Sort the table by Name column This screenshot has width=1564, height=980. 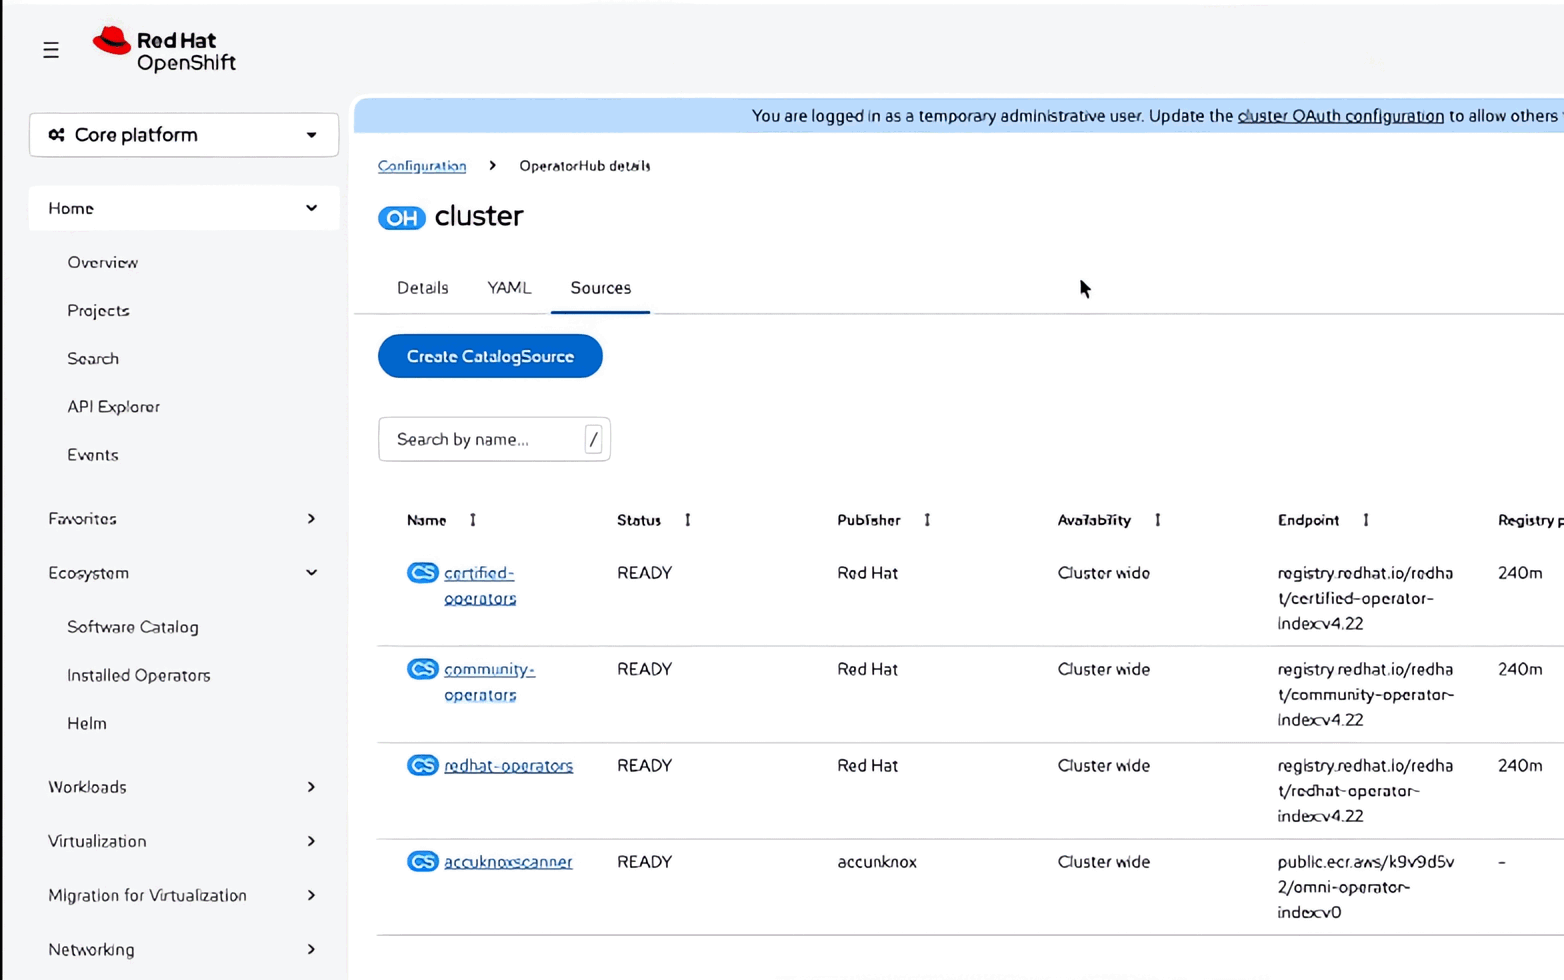tap(473, 520)
